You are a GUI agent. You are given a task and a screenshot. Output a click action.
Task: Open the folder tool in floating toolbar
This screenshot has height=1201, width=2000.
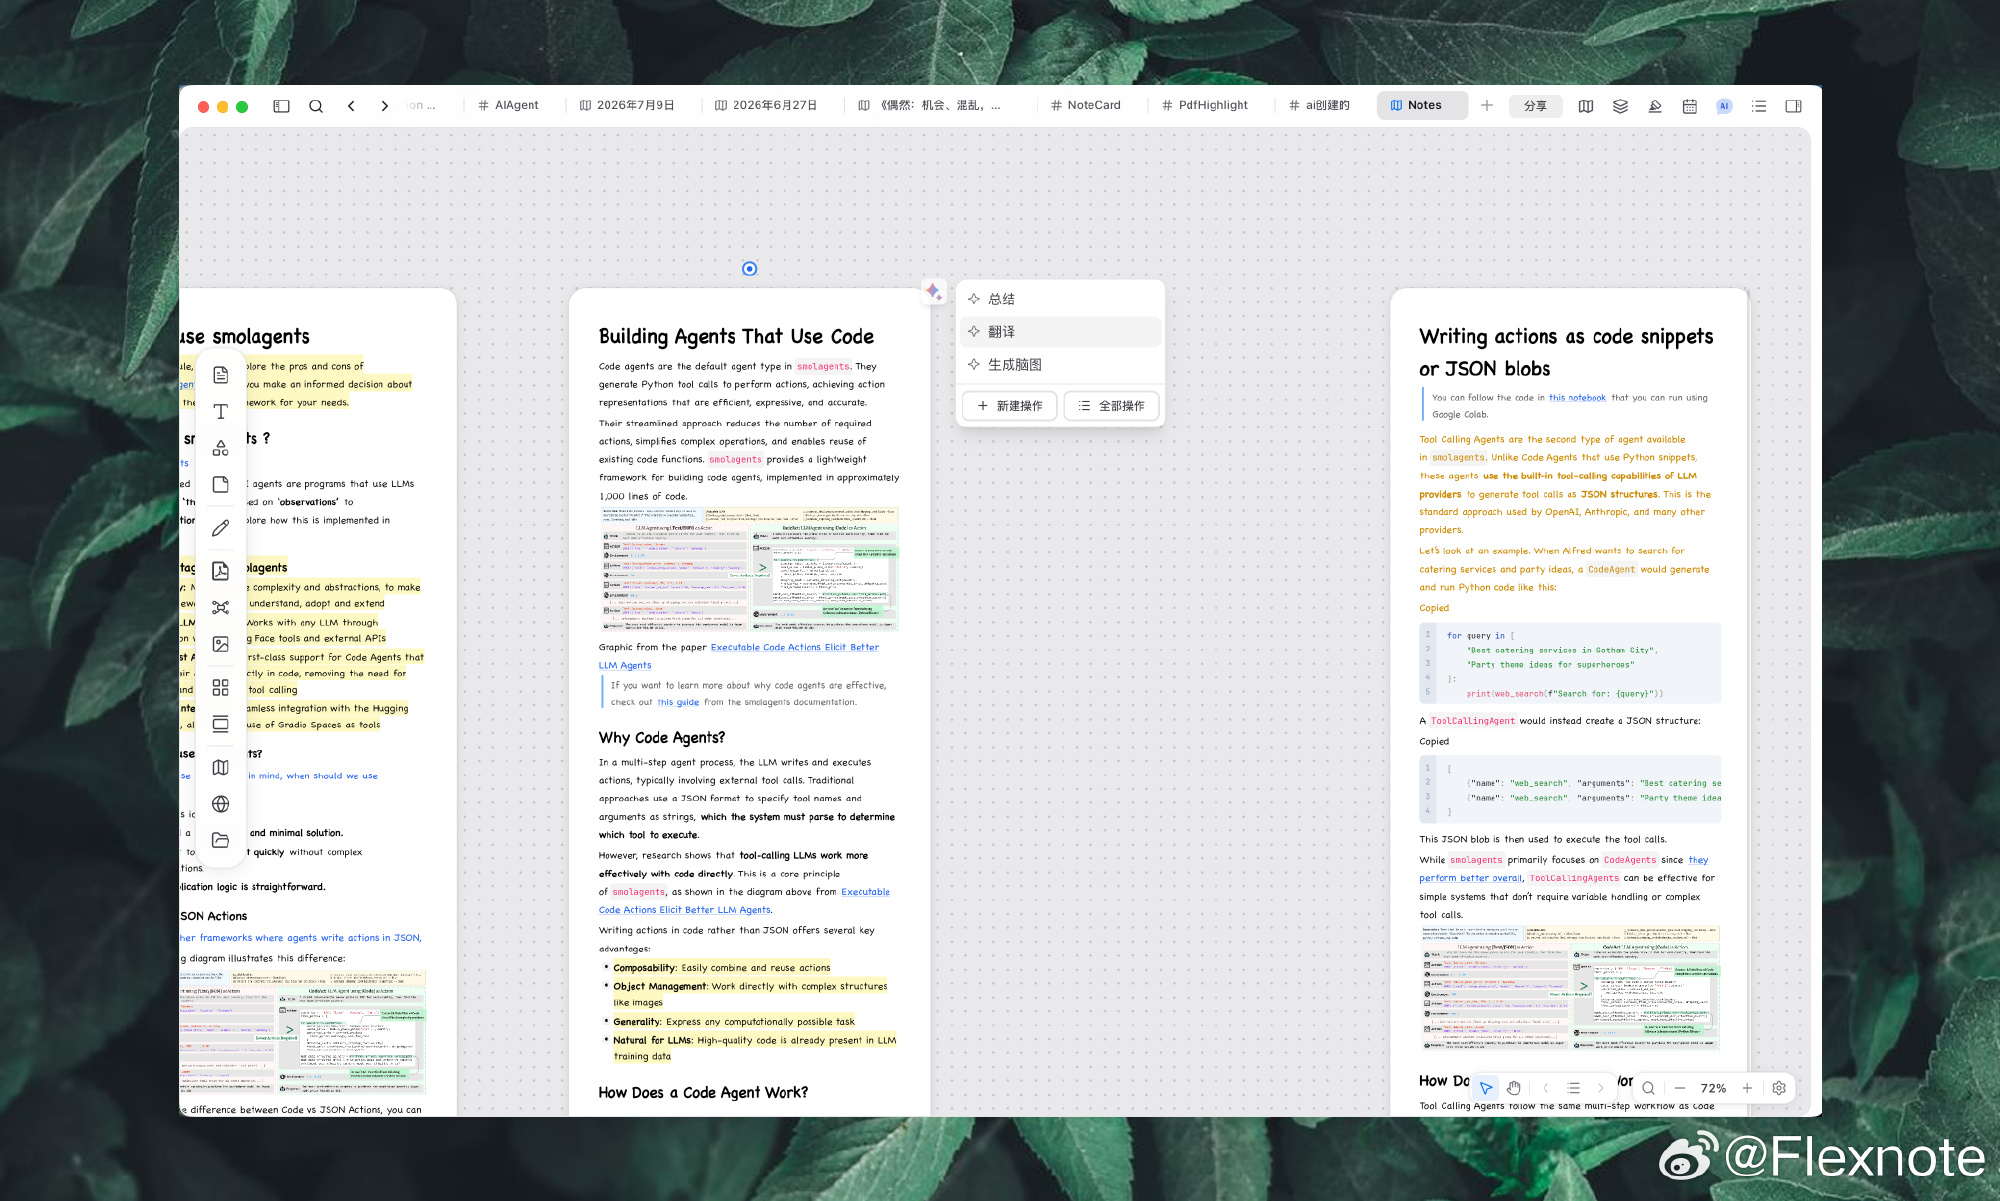[x=221, y=841]
